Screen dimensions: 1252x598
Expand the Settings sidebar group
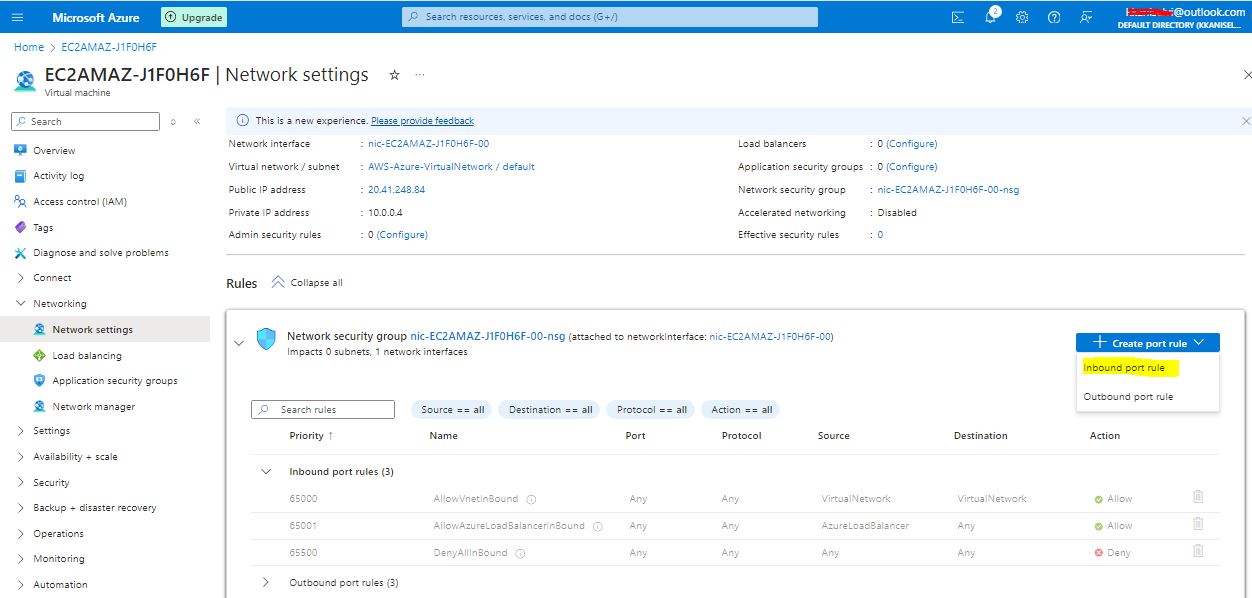(22, 431)
